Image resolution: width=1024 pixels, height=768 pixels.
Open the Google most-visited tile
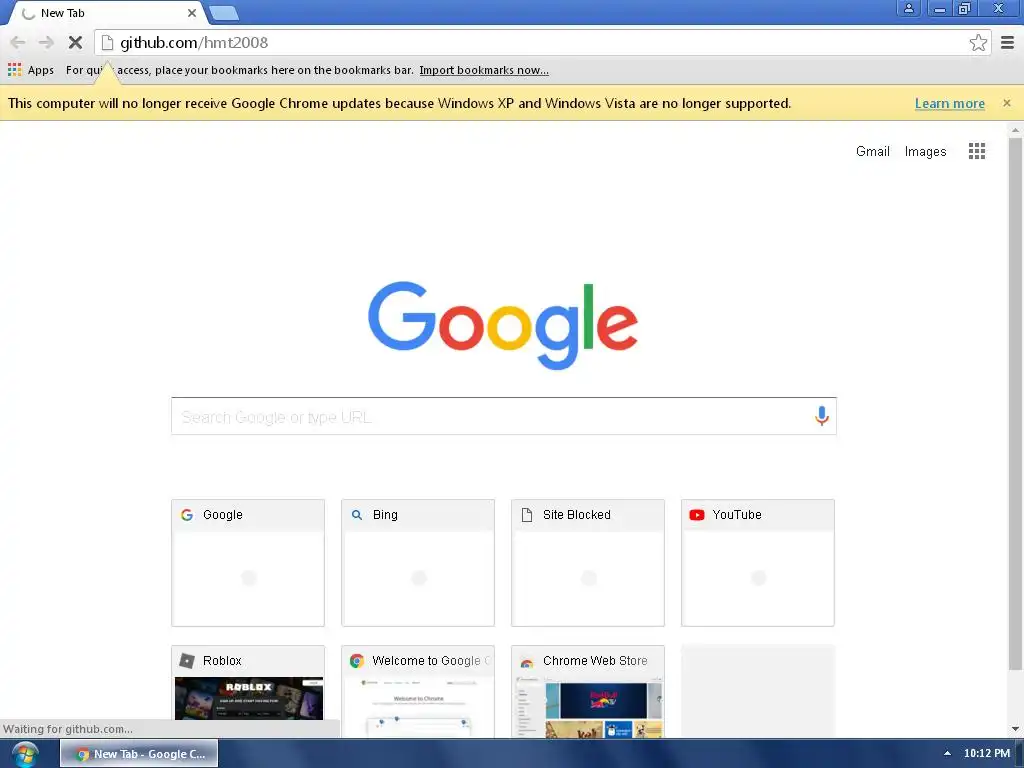[248, 563]
